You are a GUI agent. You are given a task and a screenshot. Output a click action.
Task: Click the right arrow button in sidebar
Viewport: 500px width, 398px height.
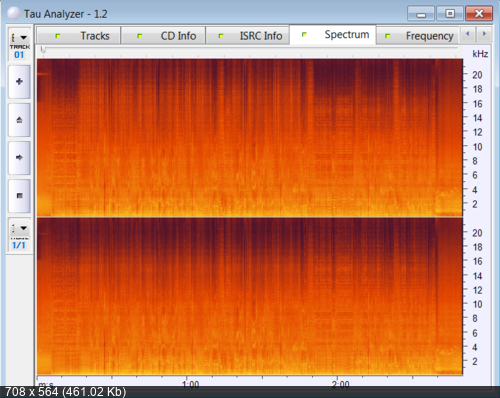(x=19, y=158)
